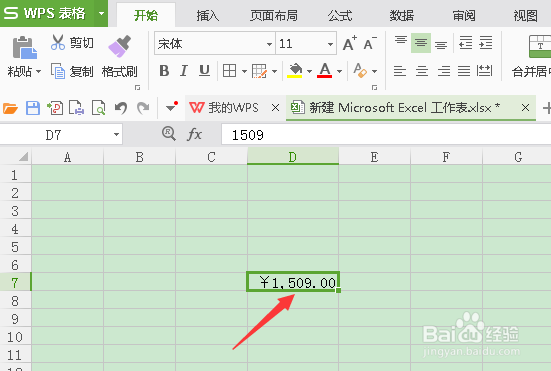The width and height of the screenshot is (551, 371).
Task: Click the draw border table icon
Action: (x=260, y=71)
